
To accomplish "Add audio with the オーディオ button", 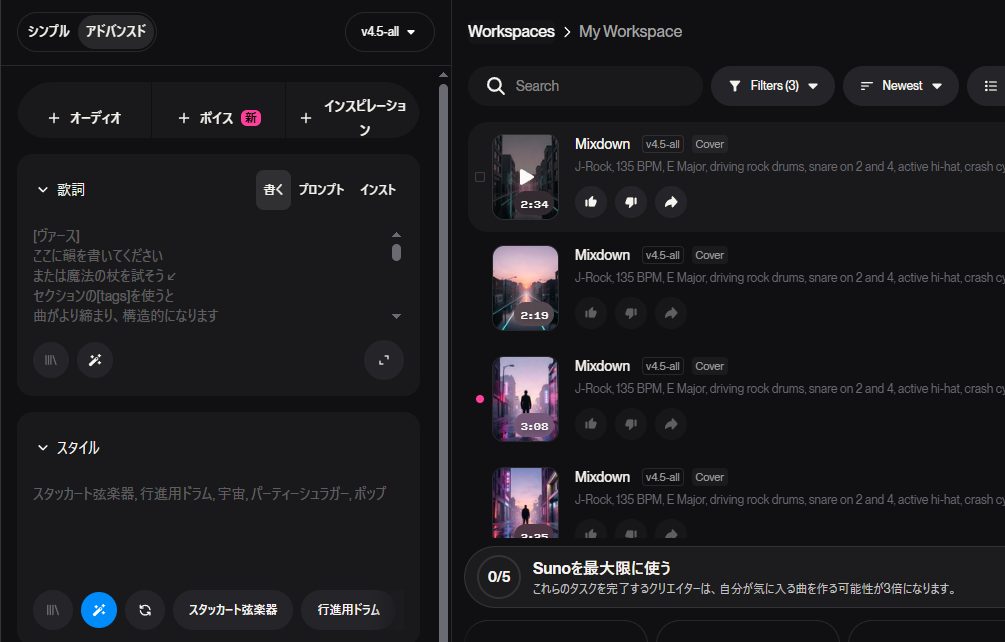I will [x=85, y=118].
